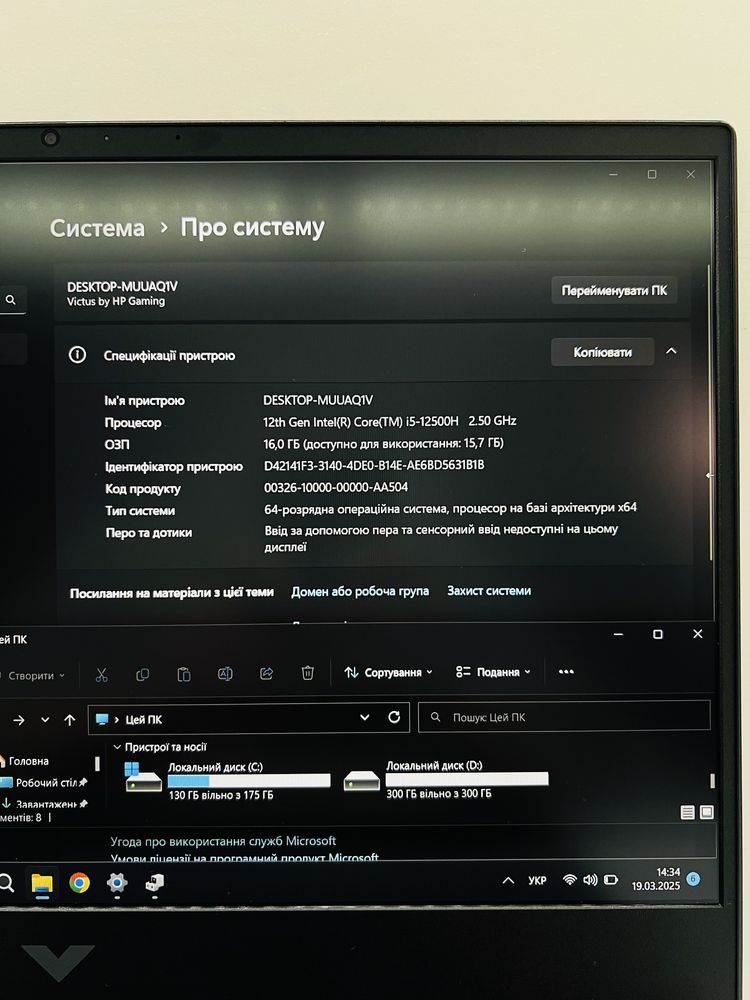This screenshot has height=1000, width=750.
Task: Click the Пошук: Цей ПК search field
Action: pyautogui.click(x=564, y=717)
